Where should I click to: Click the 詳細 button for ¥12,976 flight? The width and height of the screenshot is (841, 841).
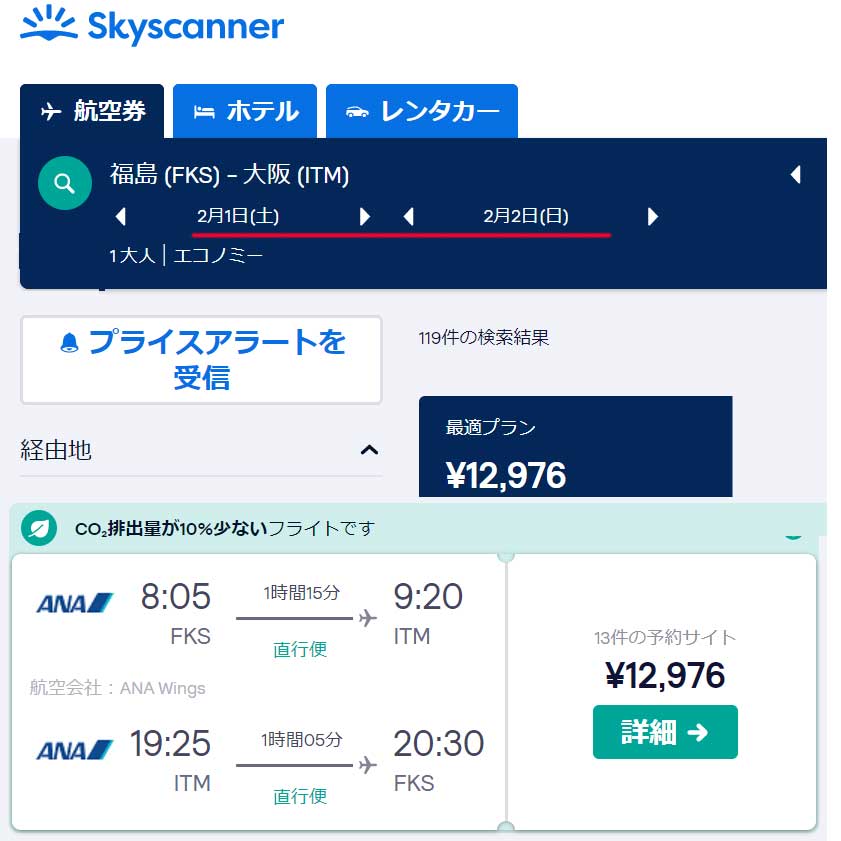pos(665,732)
